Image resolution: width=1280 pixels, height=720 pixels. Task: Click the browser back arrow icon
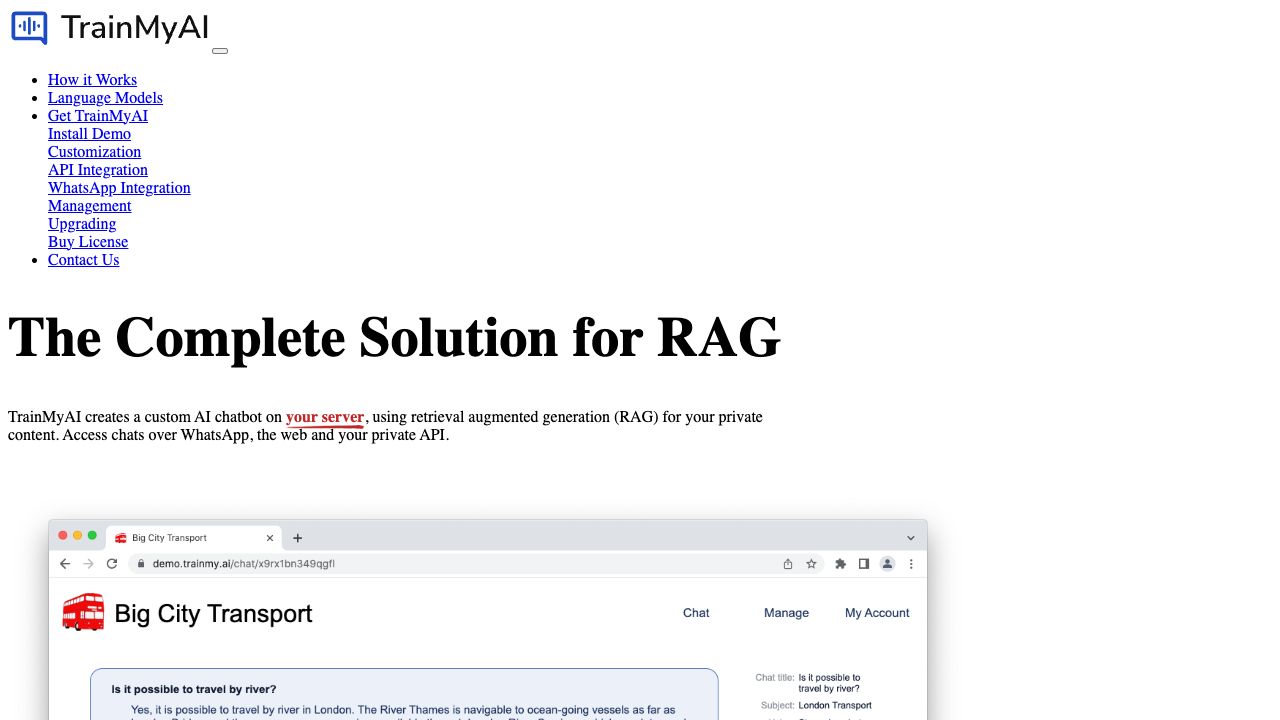click(65, 564)
